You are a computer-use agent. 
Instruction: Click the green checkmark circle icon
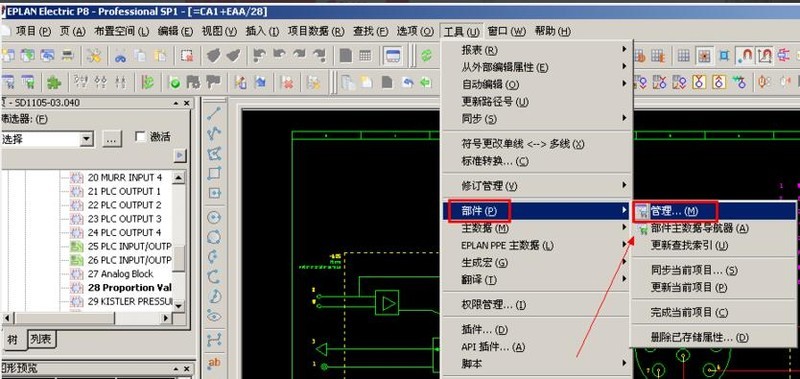click(x=175, y=82)
